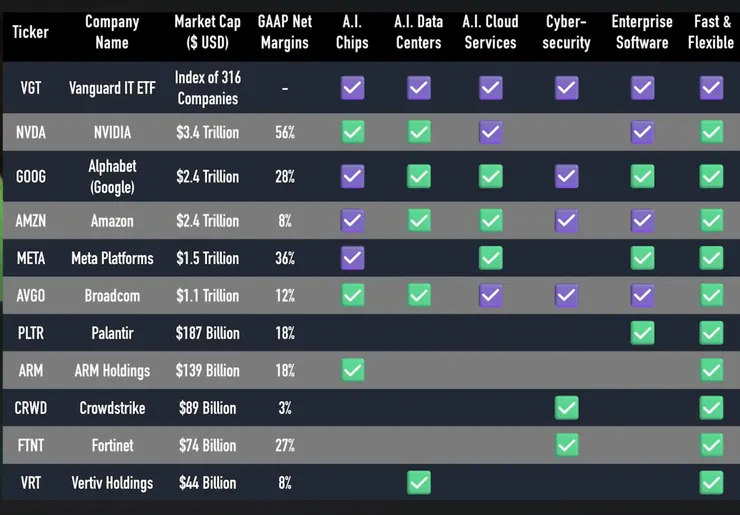Select the Market Cap column header

pyautogui.click(x=207, y=32)
